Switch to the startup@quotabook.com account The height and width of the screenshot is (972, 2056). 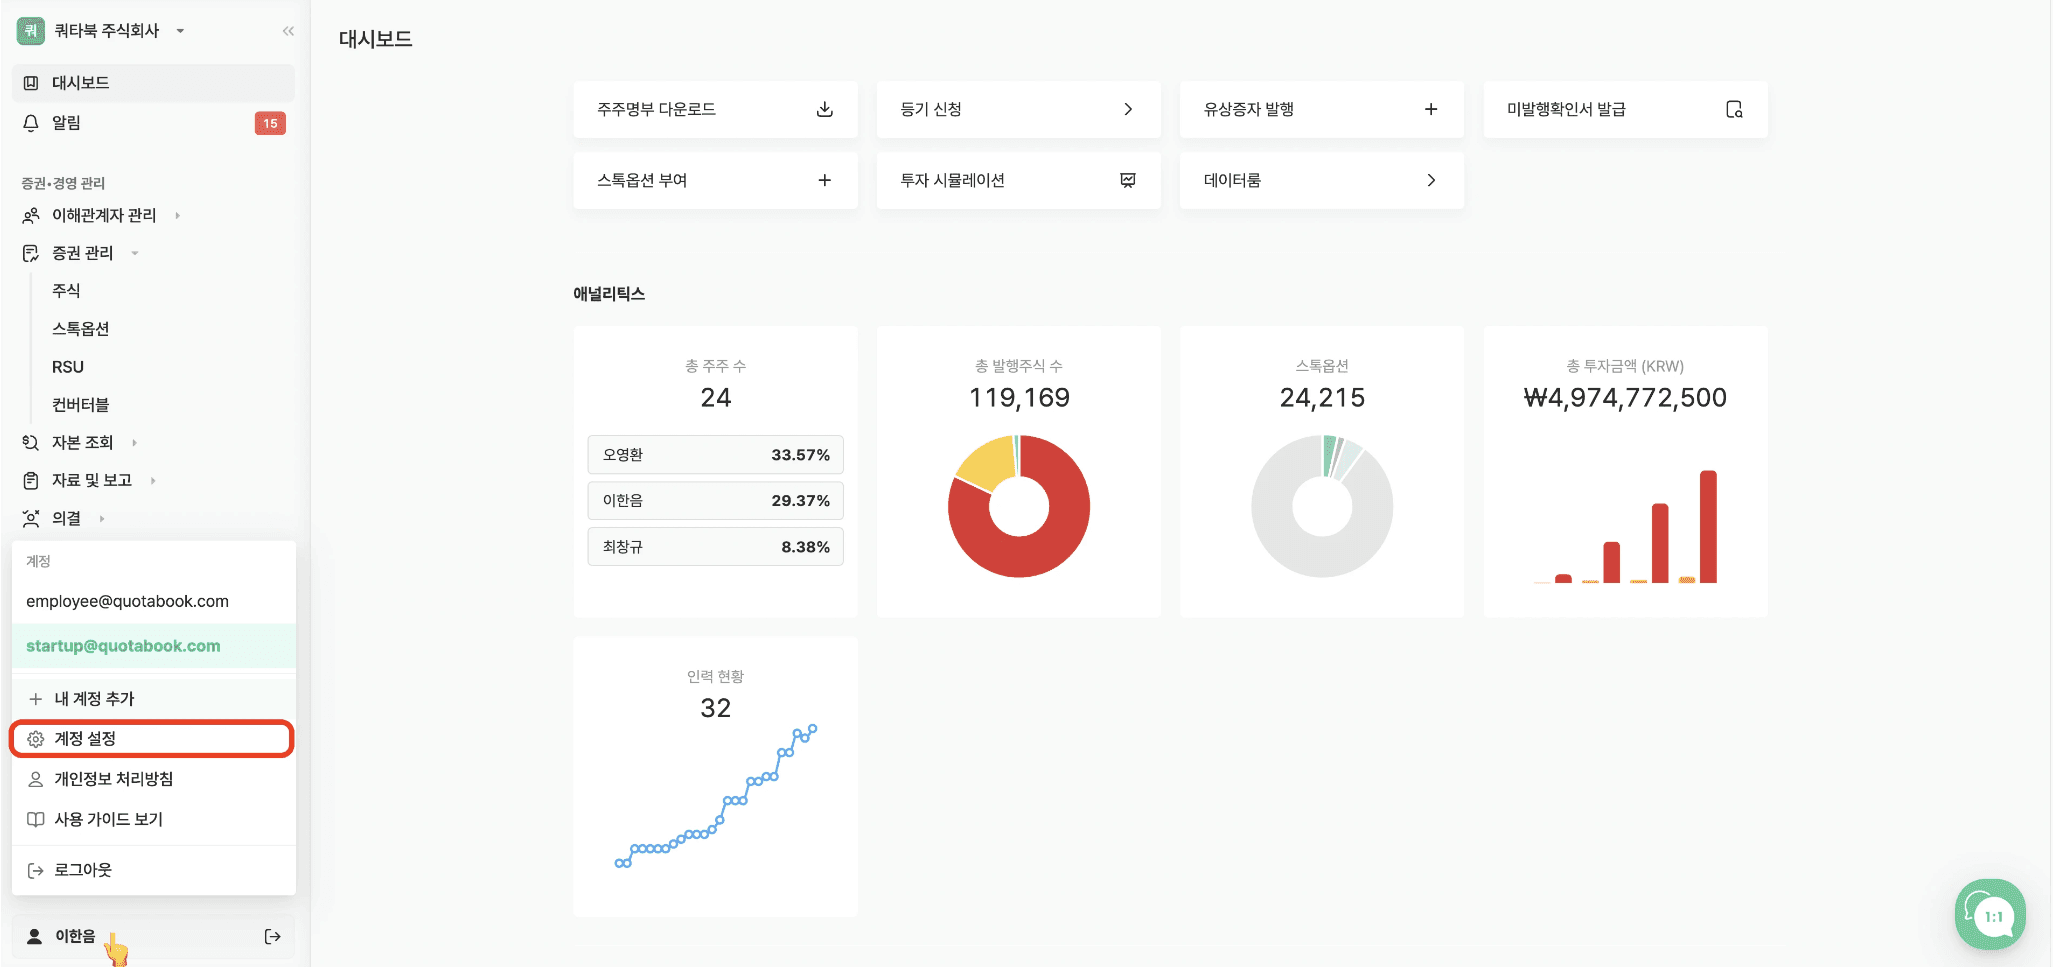click(x=122, y=645)
